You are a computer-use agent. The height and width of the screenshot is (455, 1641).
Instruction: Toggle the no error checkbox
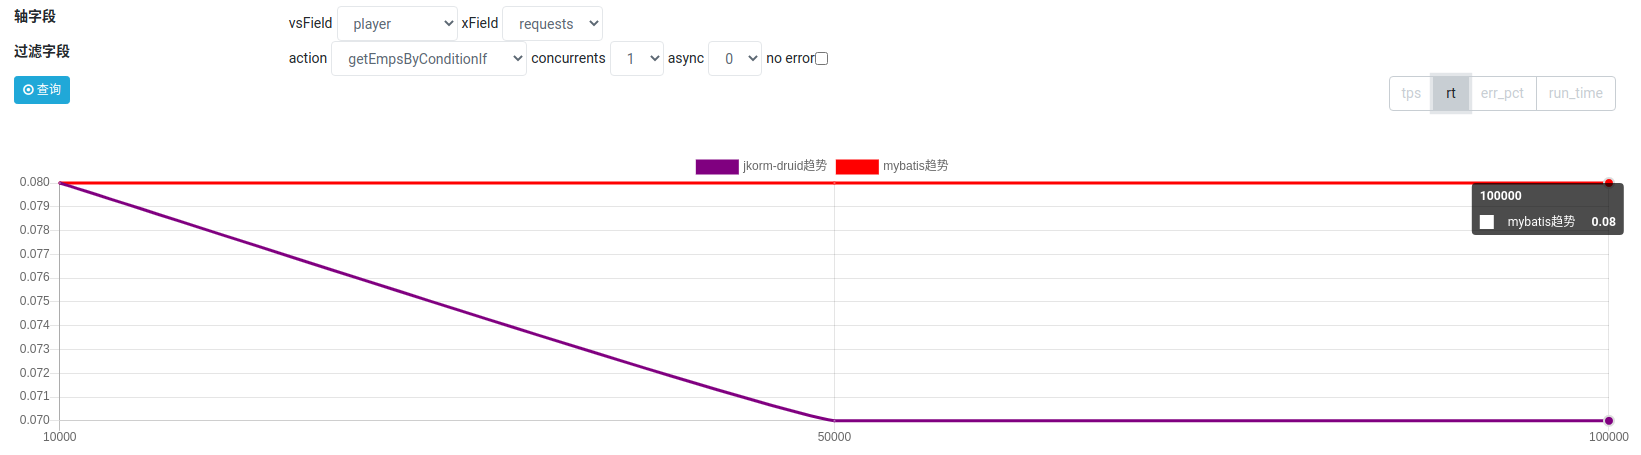tap(822, 59)
